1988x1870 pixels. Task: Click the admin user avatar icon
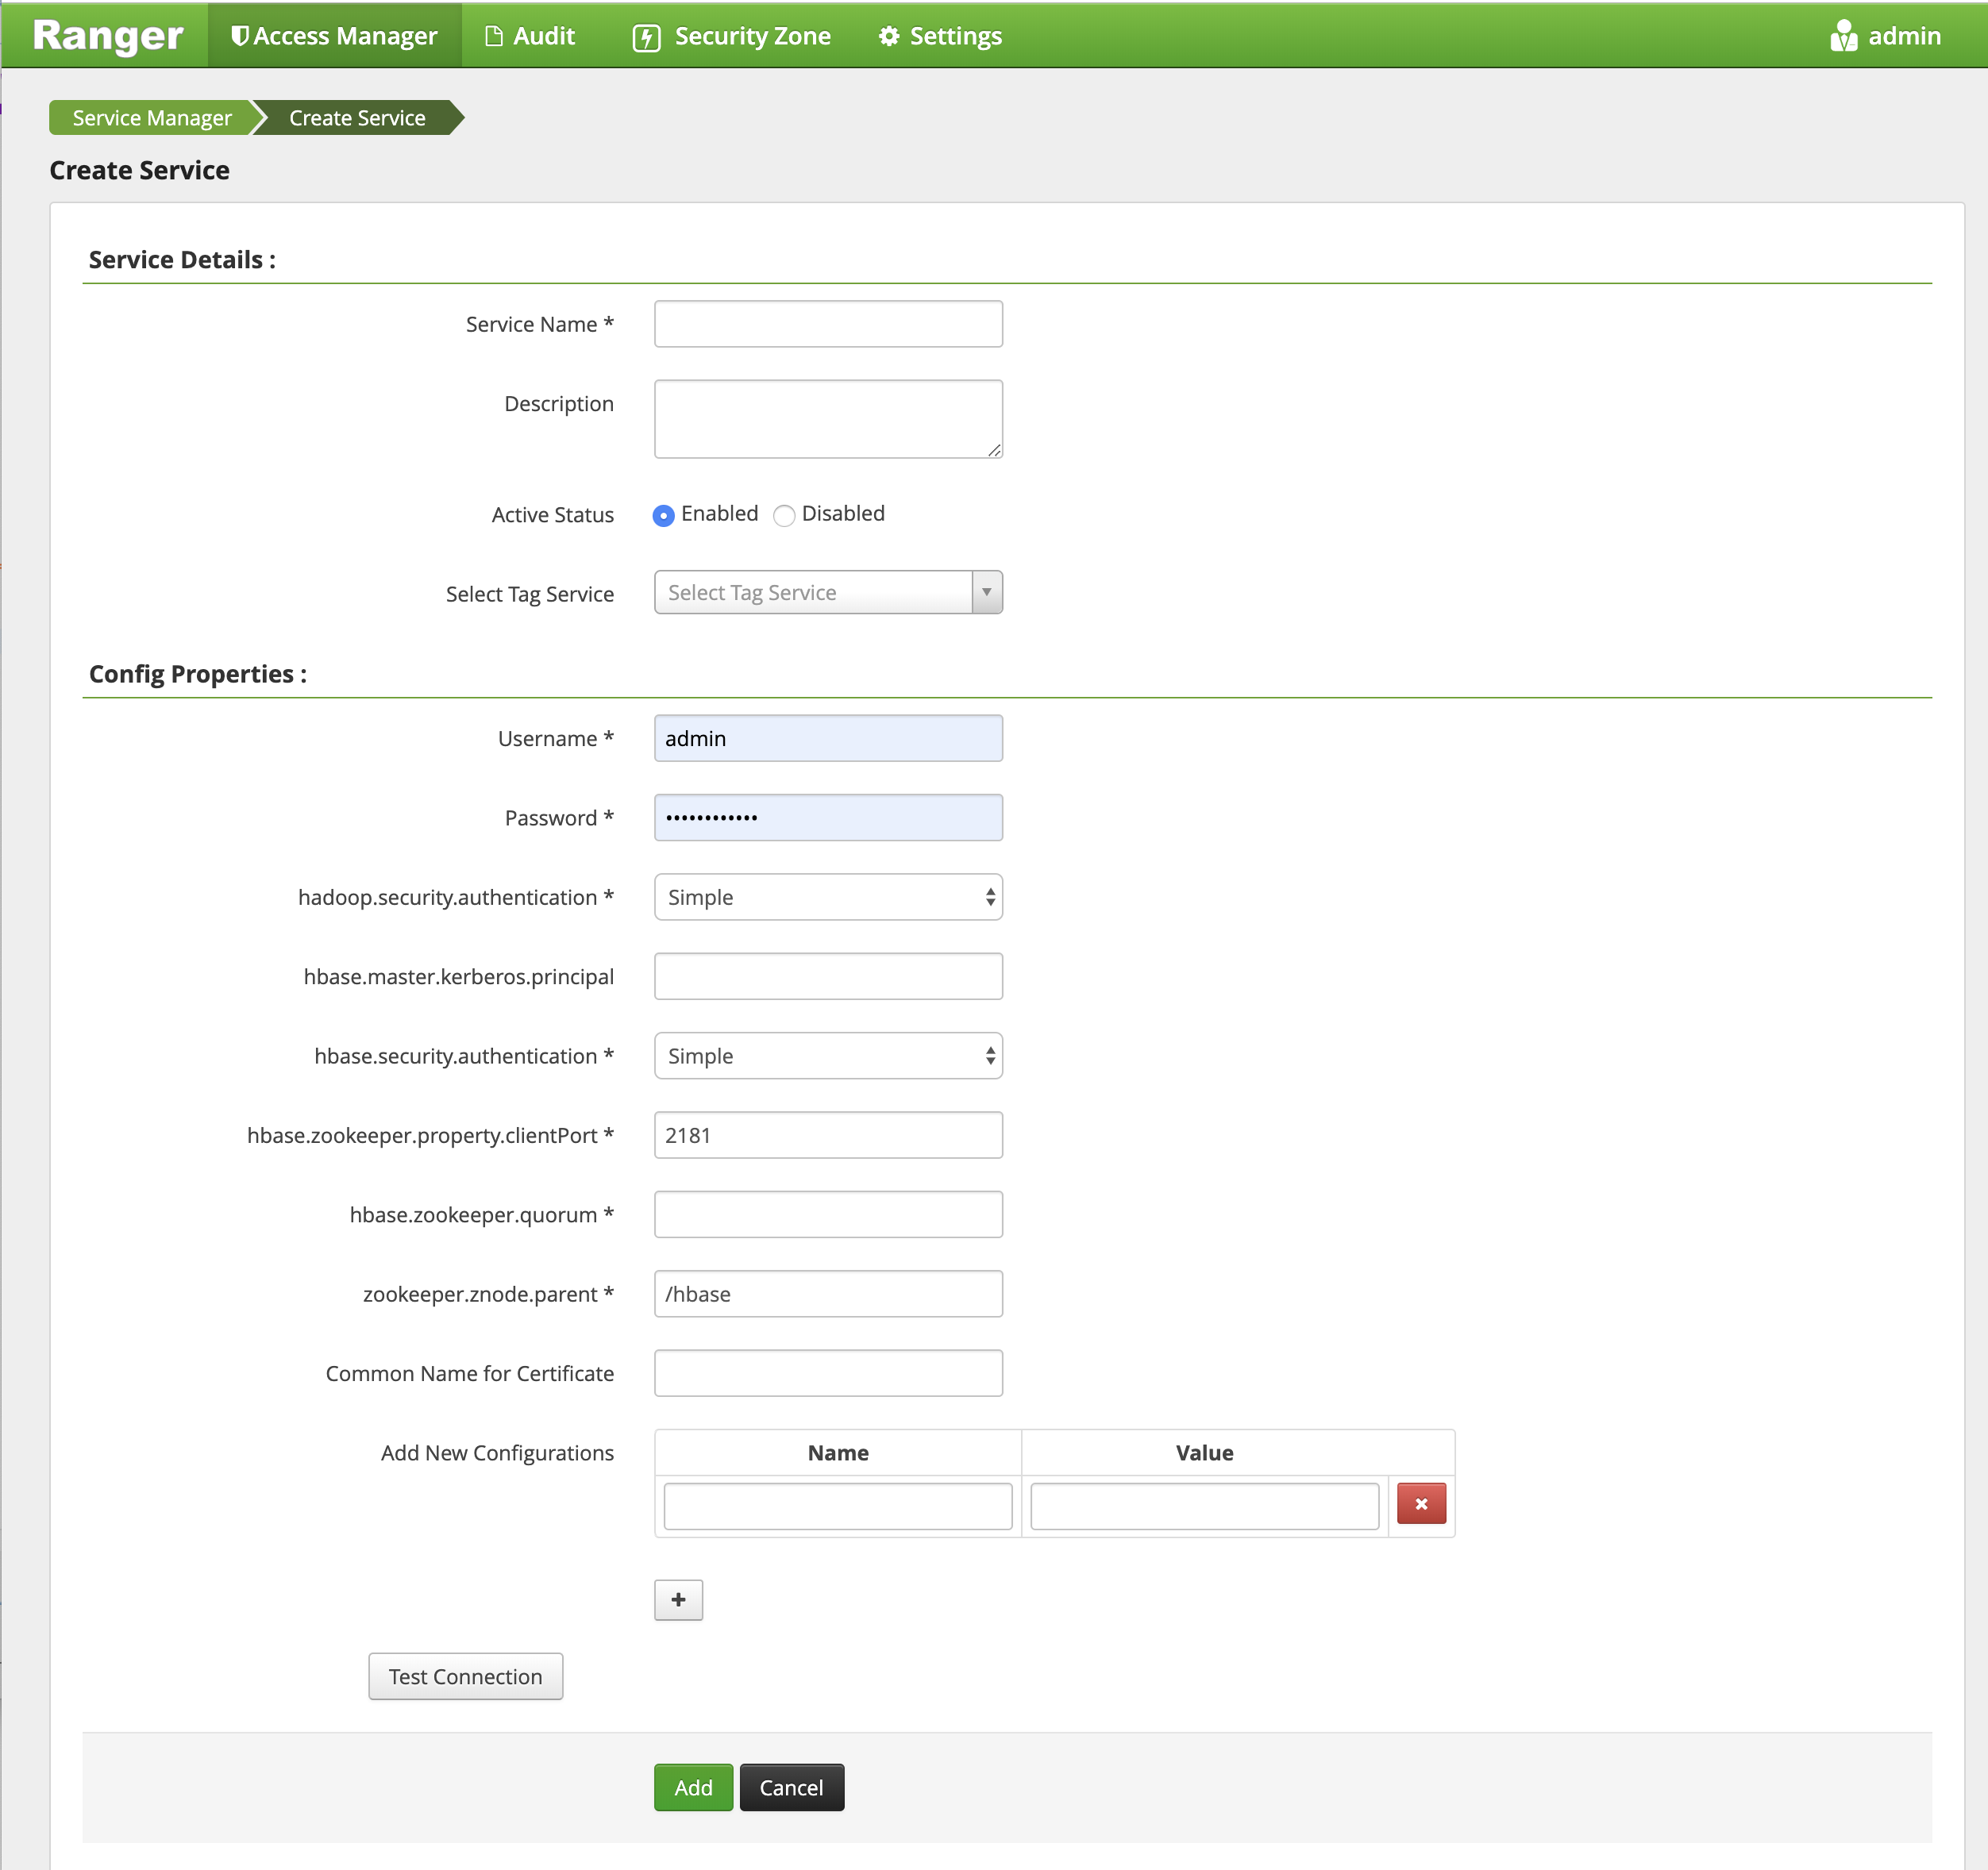click(1844, 36)
